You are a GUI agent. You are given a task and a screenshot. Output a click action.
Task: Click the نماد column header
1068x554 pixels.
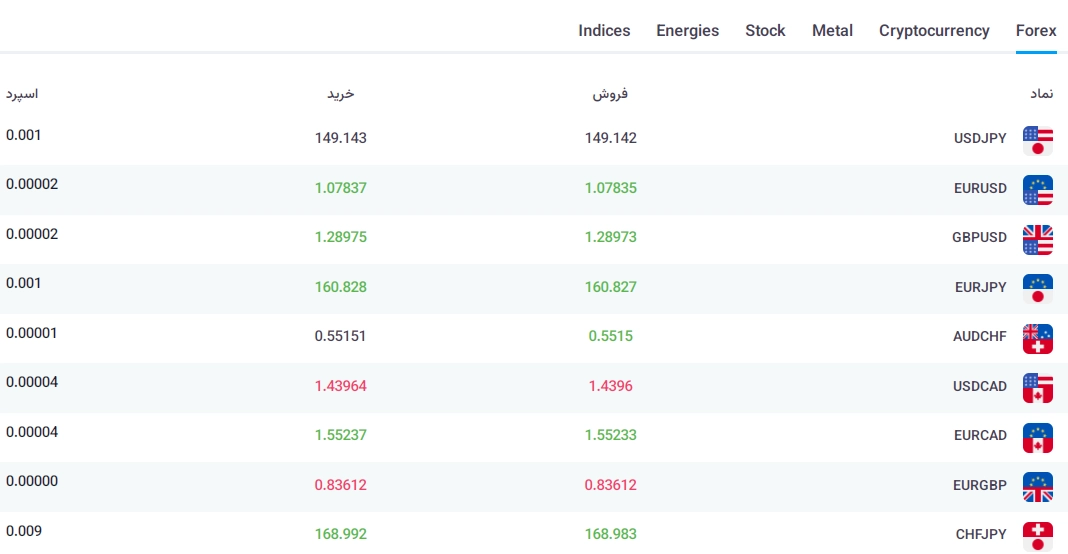click(x=1041, y=93)
